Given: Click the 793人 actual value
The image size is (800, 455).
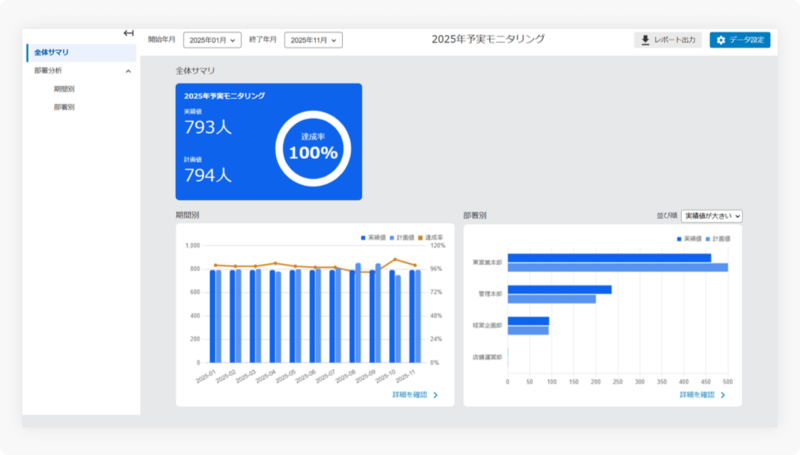Looking at the screenshot, I should [x=208, y=127].
